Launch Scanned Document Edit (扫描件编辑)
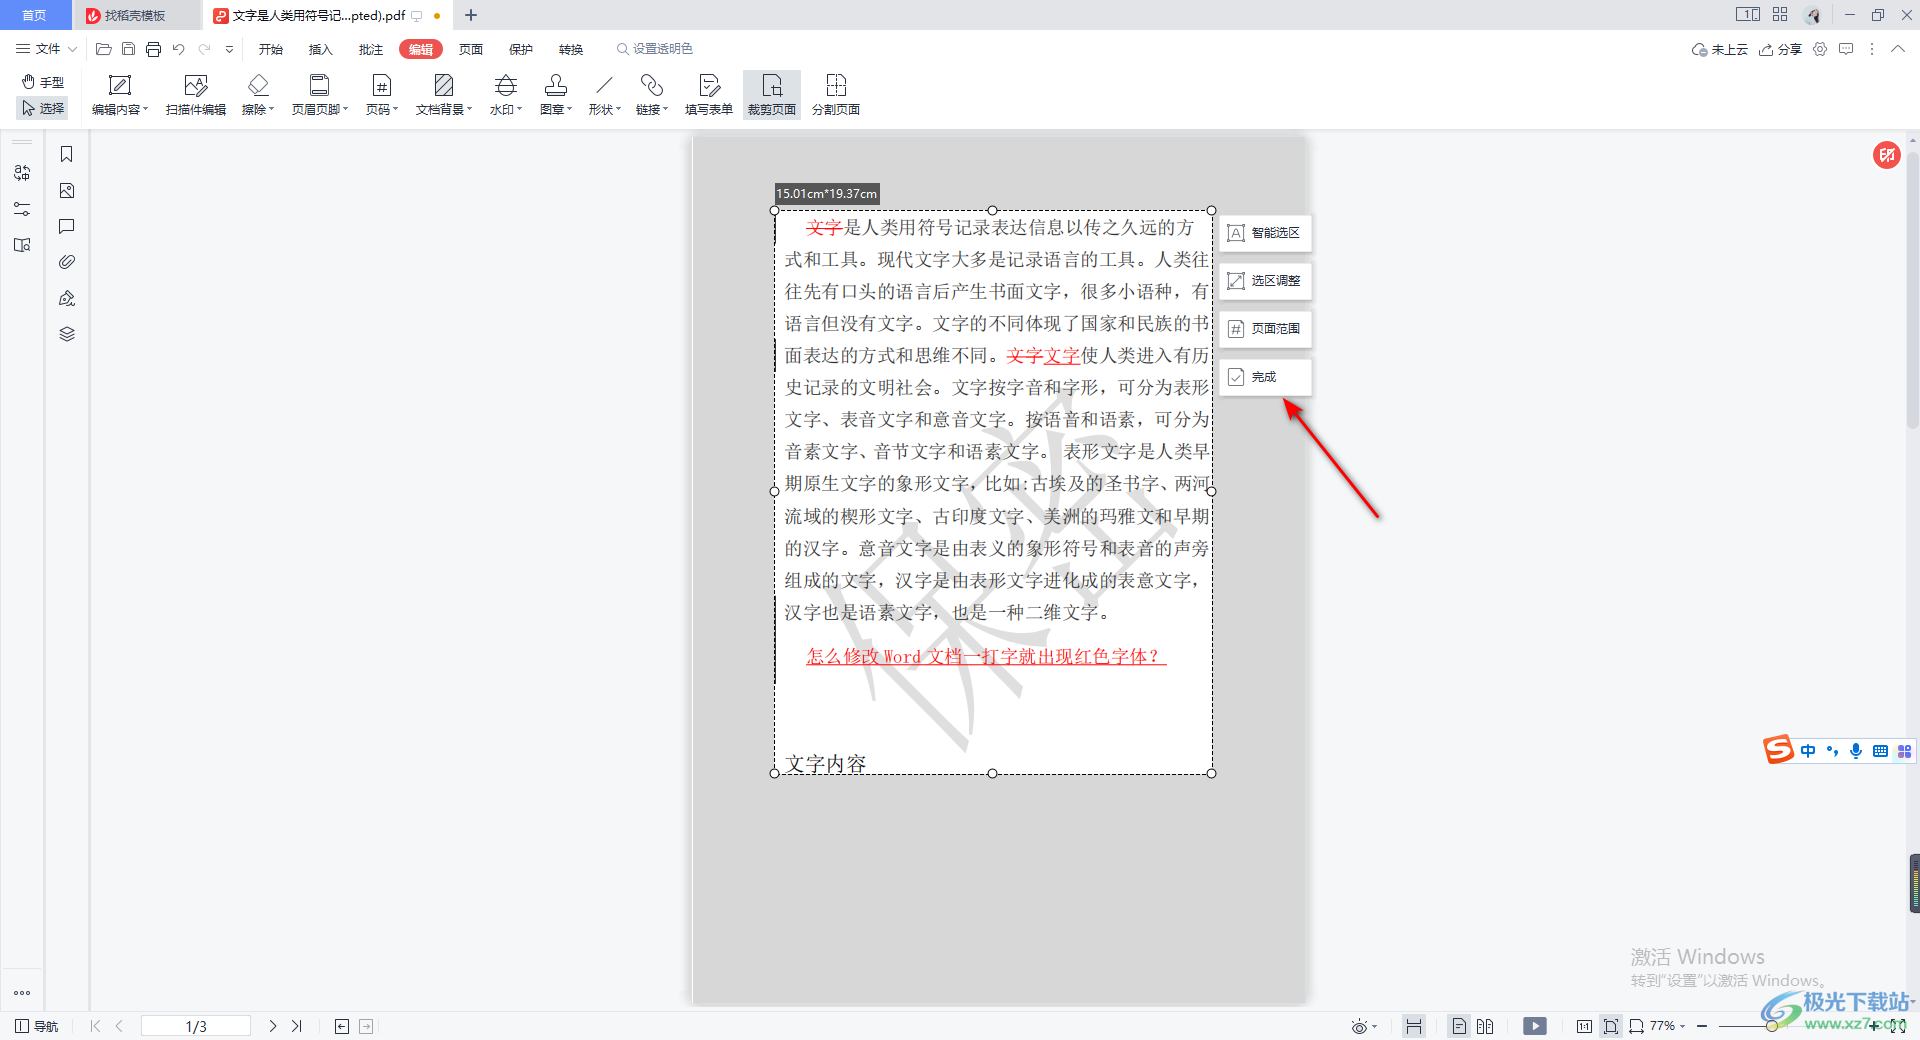 click(196, 95)
